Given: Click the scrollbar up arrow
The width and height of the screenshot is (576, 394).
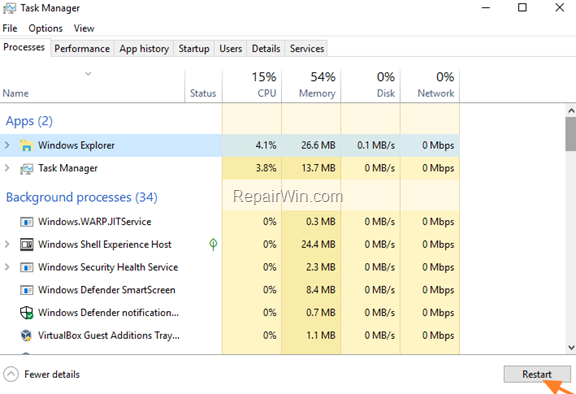Looking at the screenshot, I should click(571, 110).
